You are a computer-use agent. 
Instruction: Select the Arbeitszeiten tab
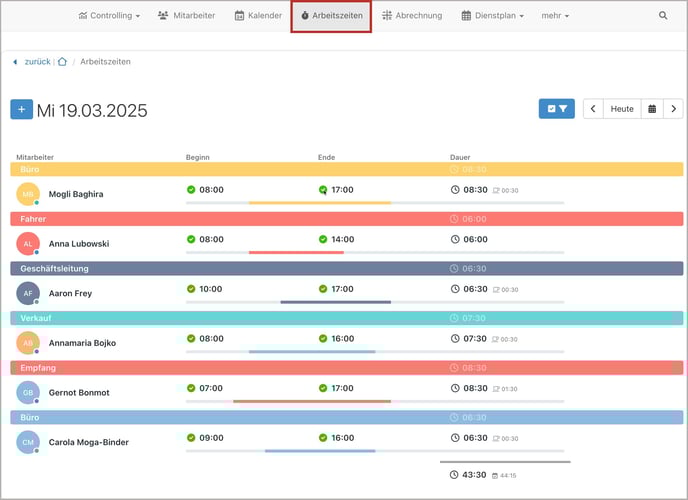pyautogui.click(x=331, y=16)
